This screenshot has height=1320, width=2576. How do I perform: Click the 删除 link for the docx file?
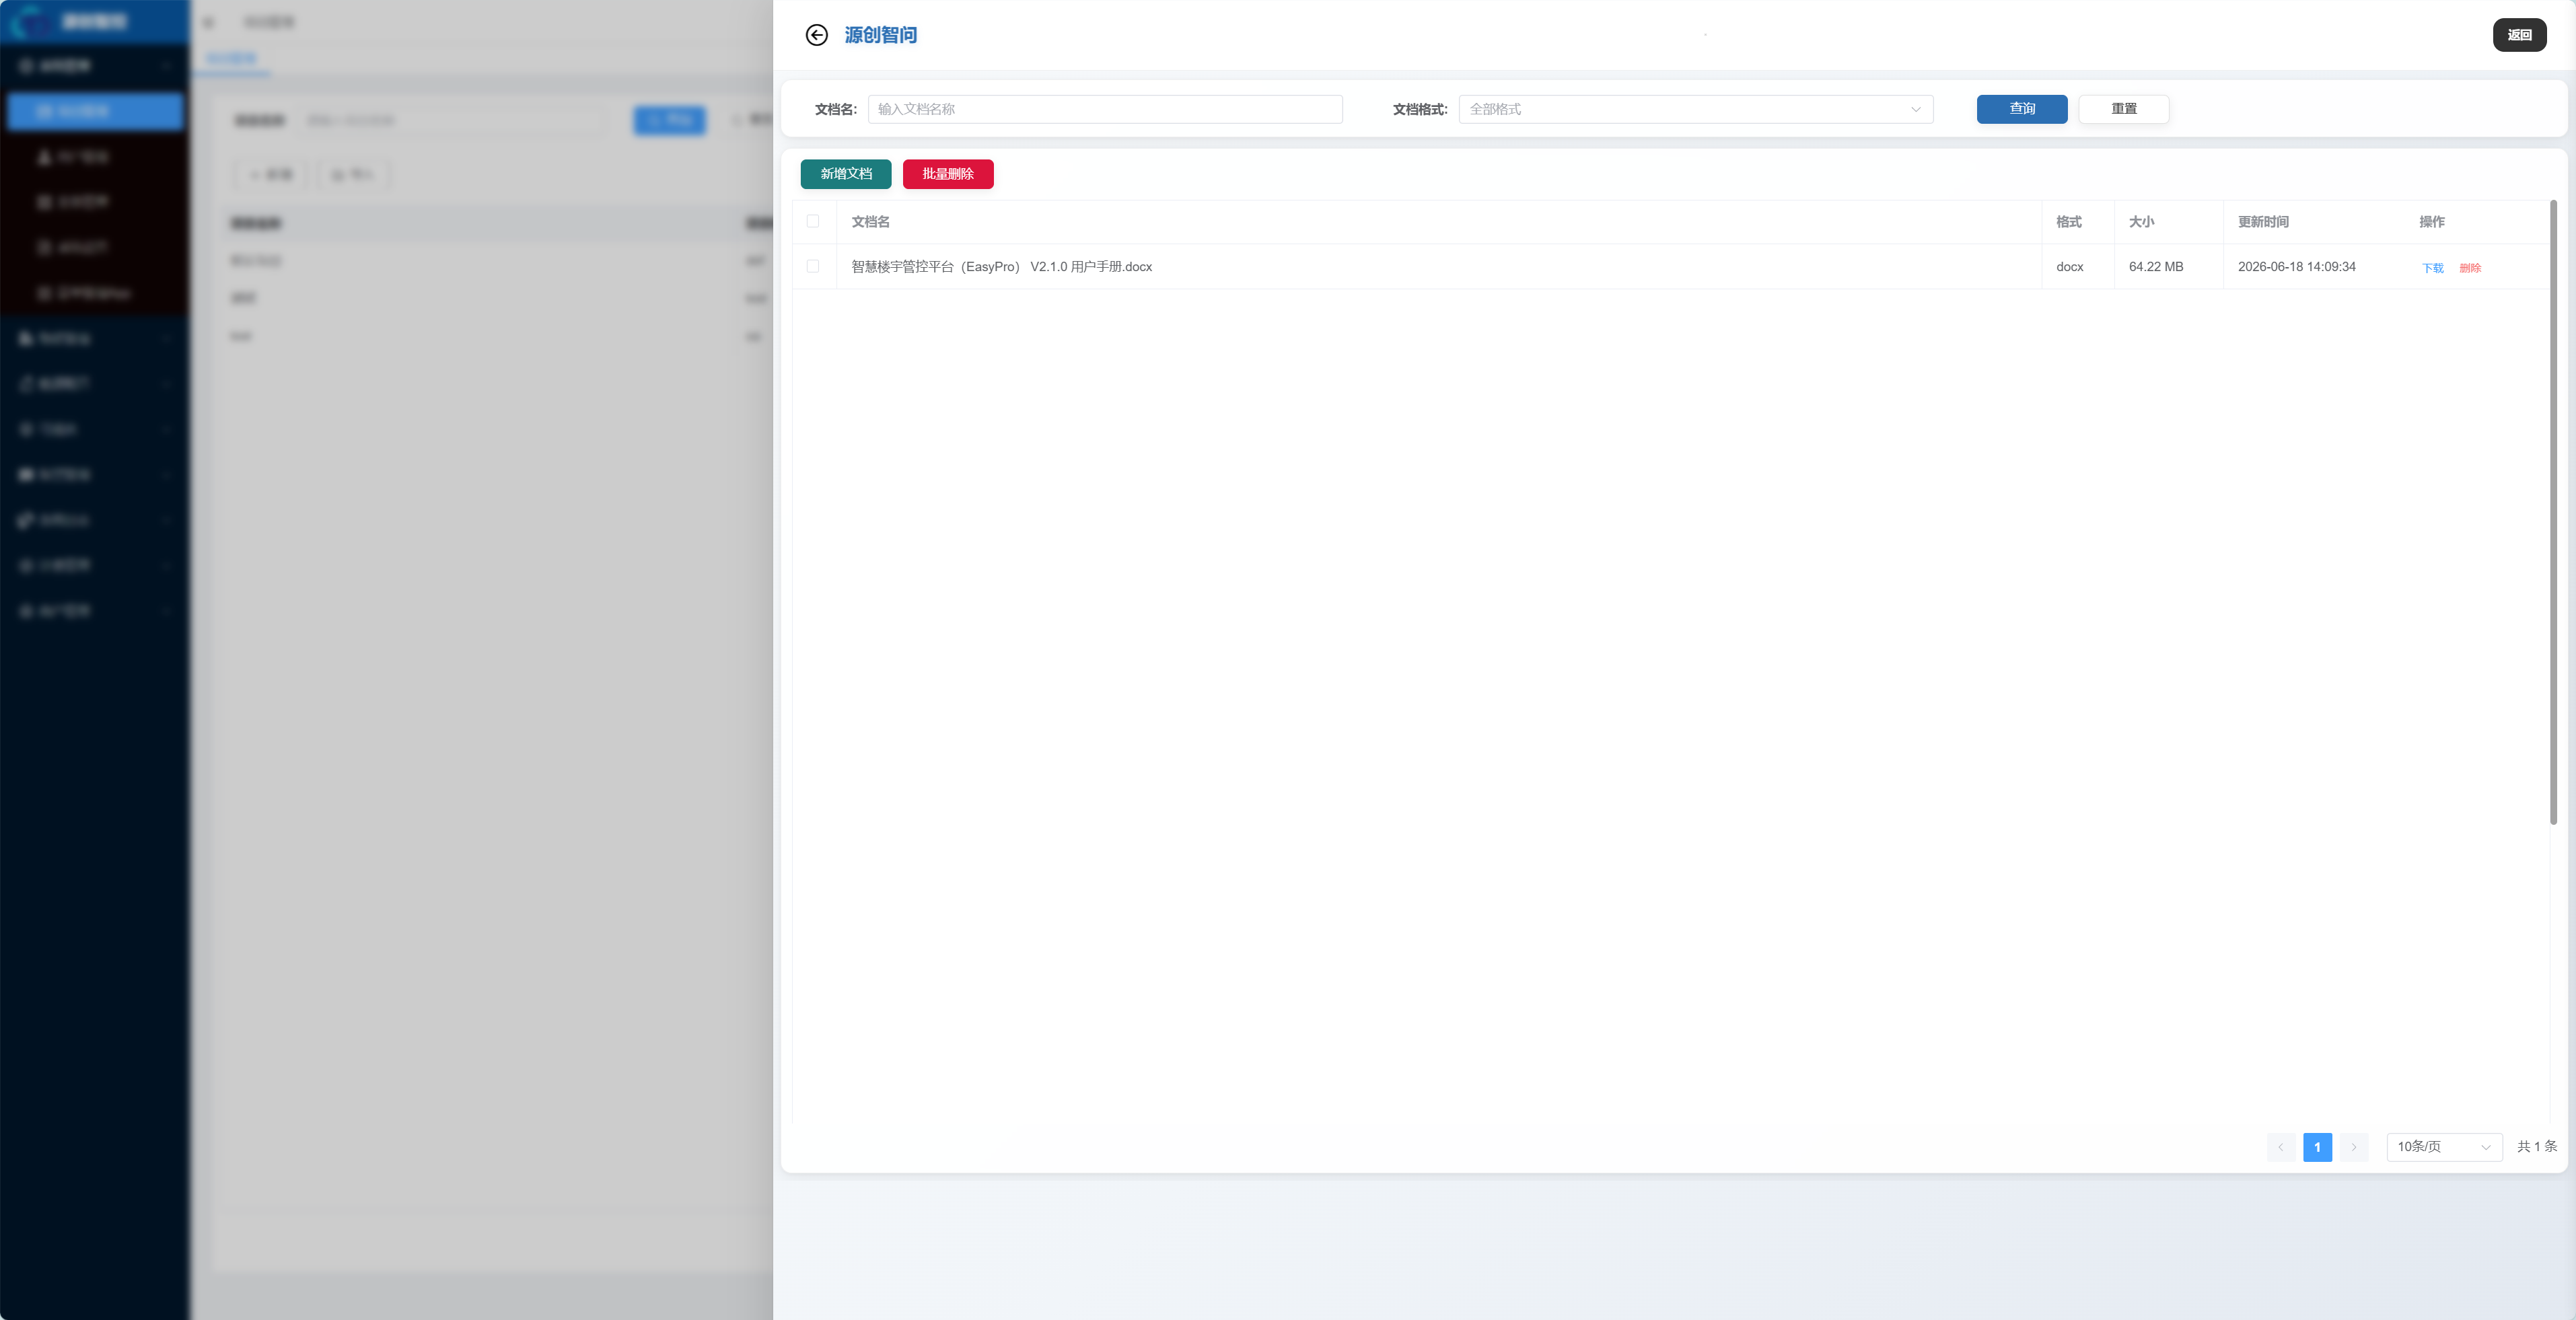2469,268
